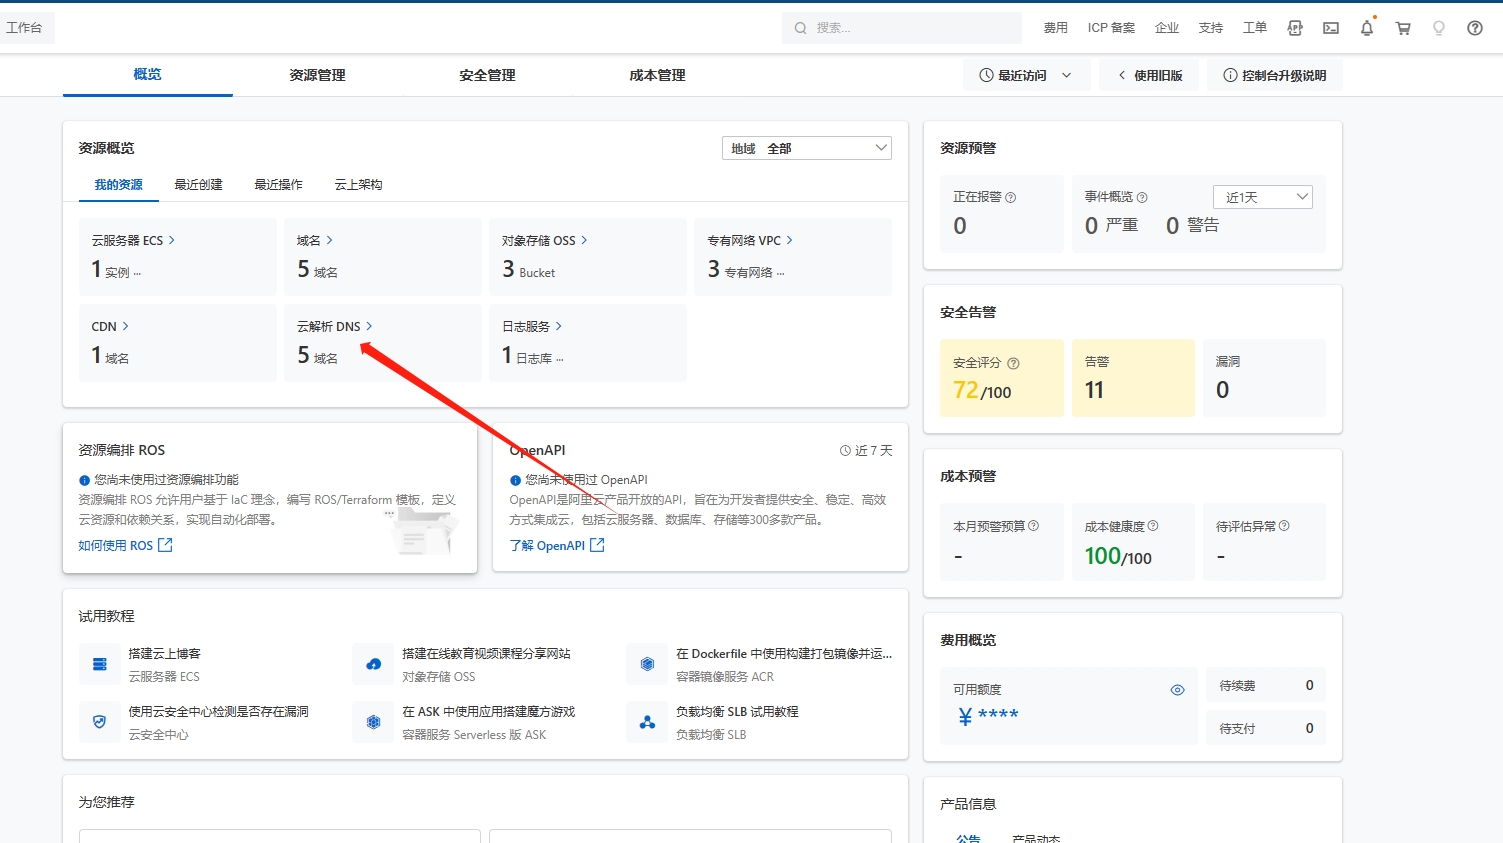Click the lightbulb icon in top bar

(x=1439, y=28)
